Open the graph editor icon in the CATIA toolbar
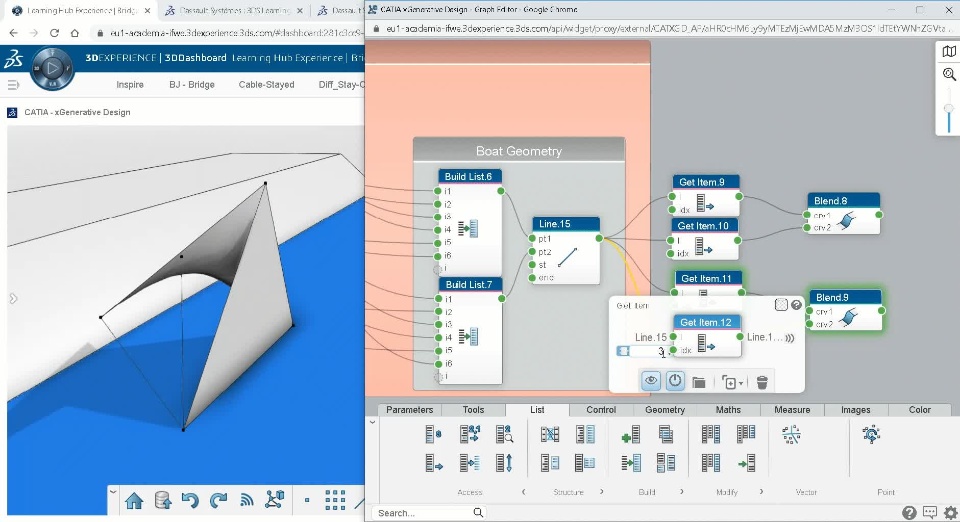This screenshot has width=960, height=522. (274, 499)
